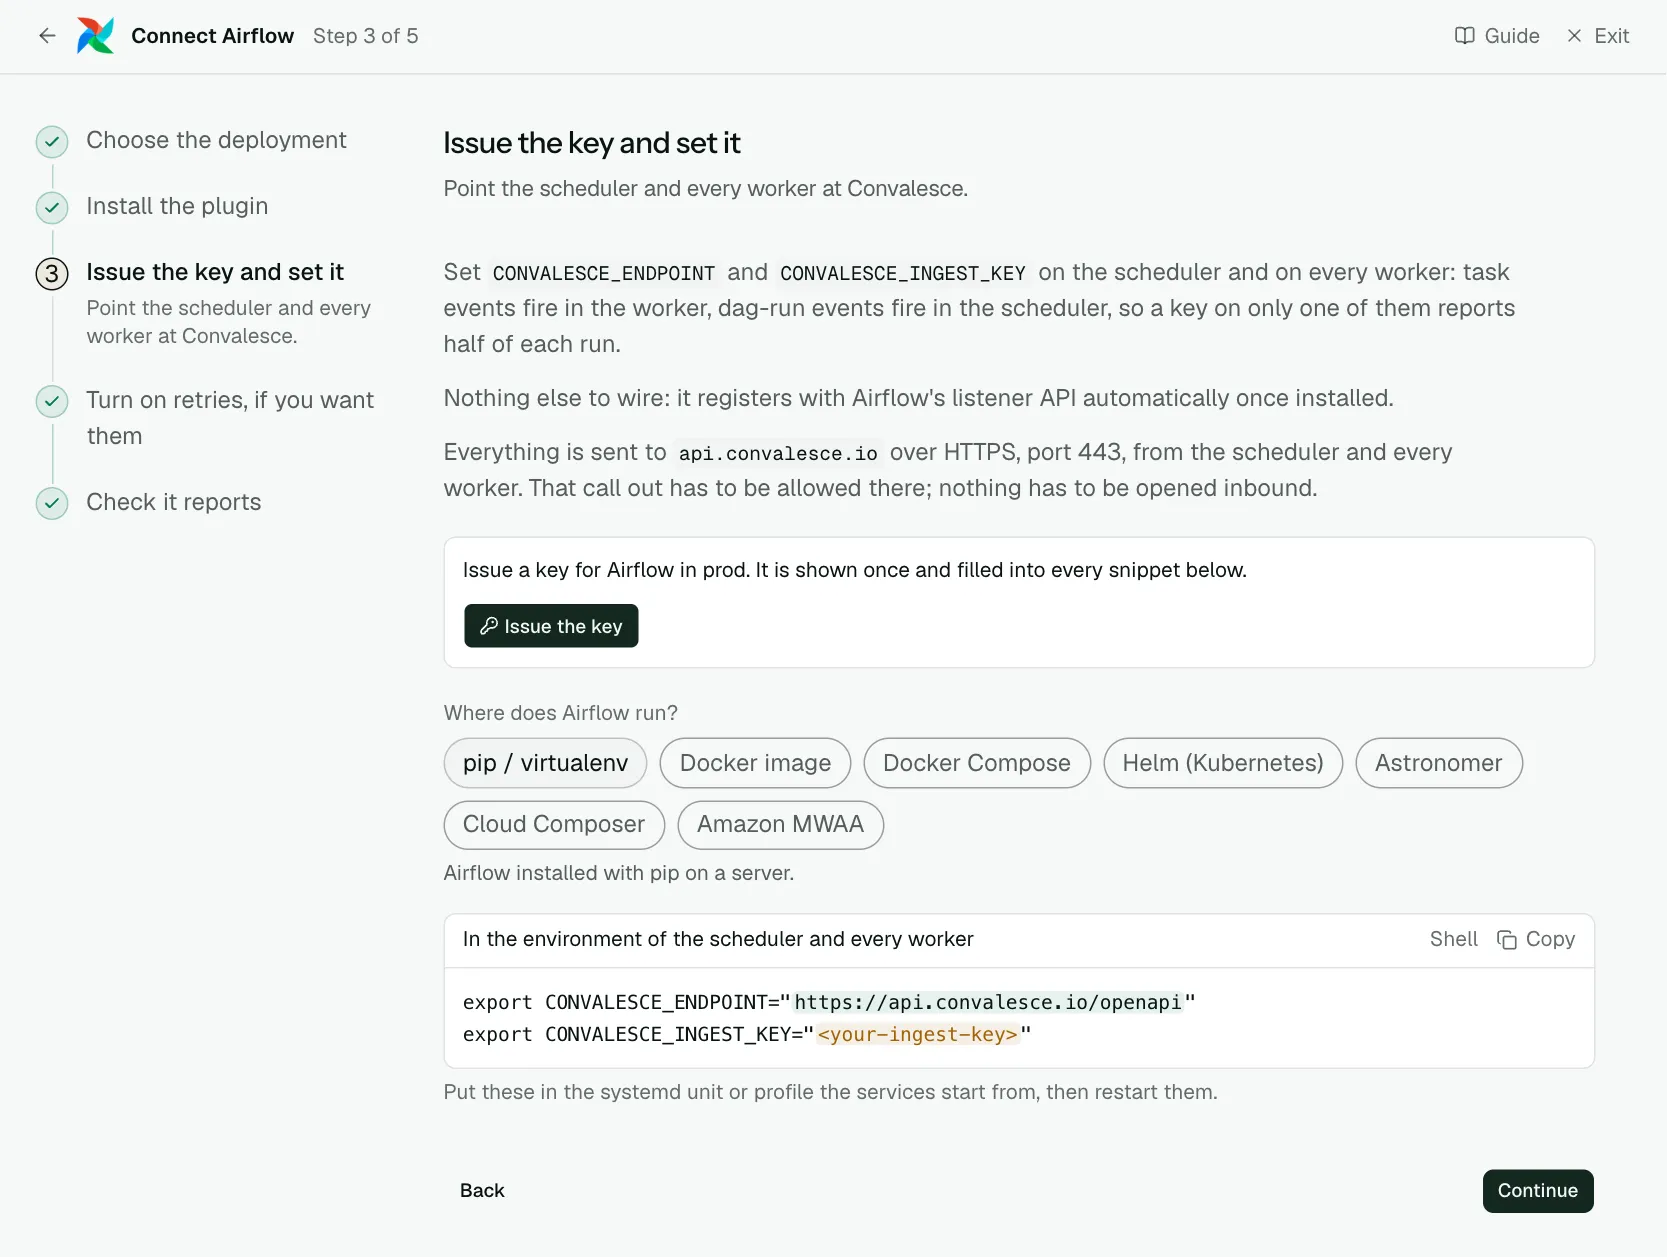The width and height of the screenshot is (1667, 1257).
Task: Click the Issue the key button
Action: [x=551, y=626]
